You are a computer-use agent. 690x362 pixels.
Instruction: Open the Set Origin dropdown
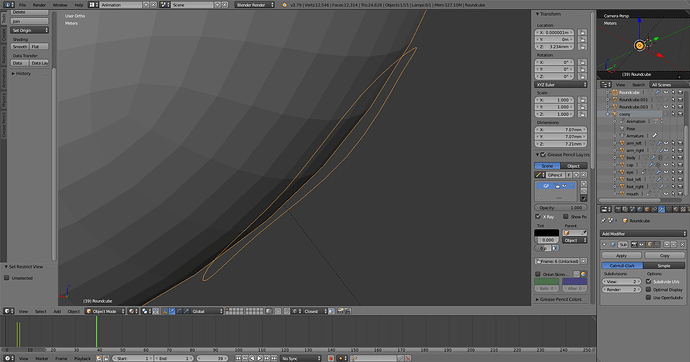pyautogui.click(x=29, y=30)
